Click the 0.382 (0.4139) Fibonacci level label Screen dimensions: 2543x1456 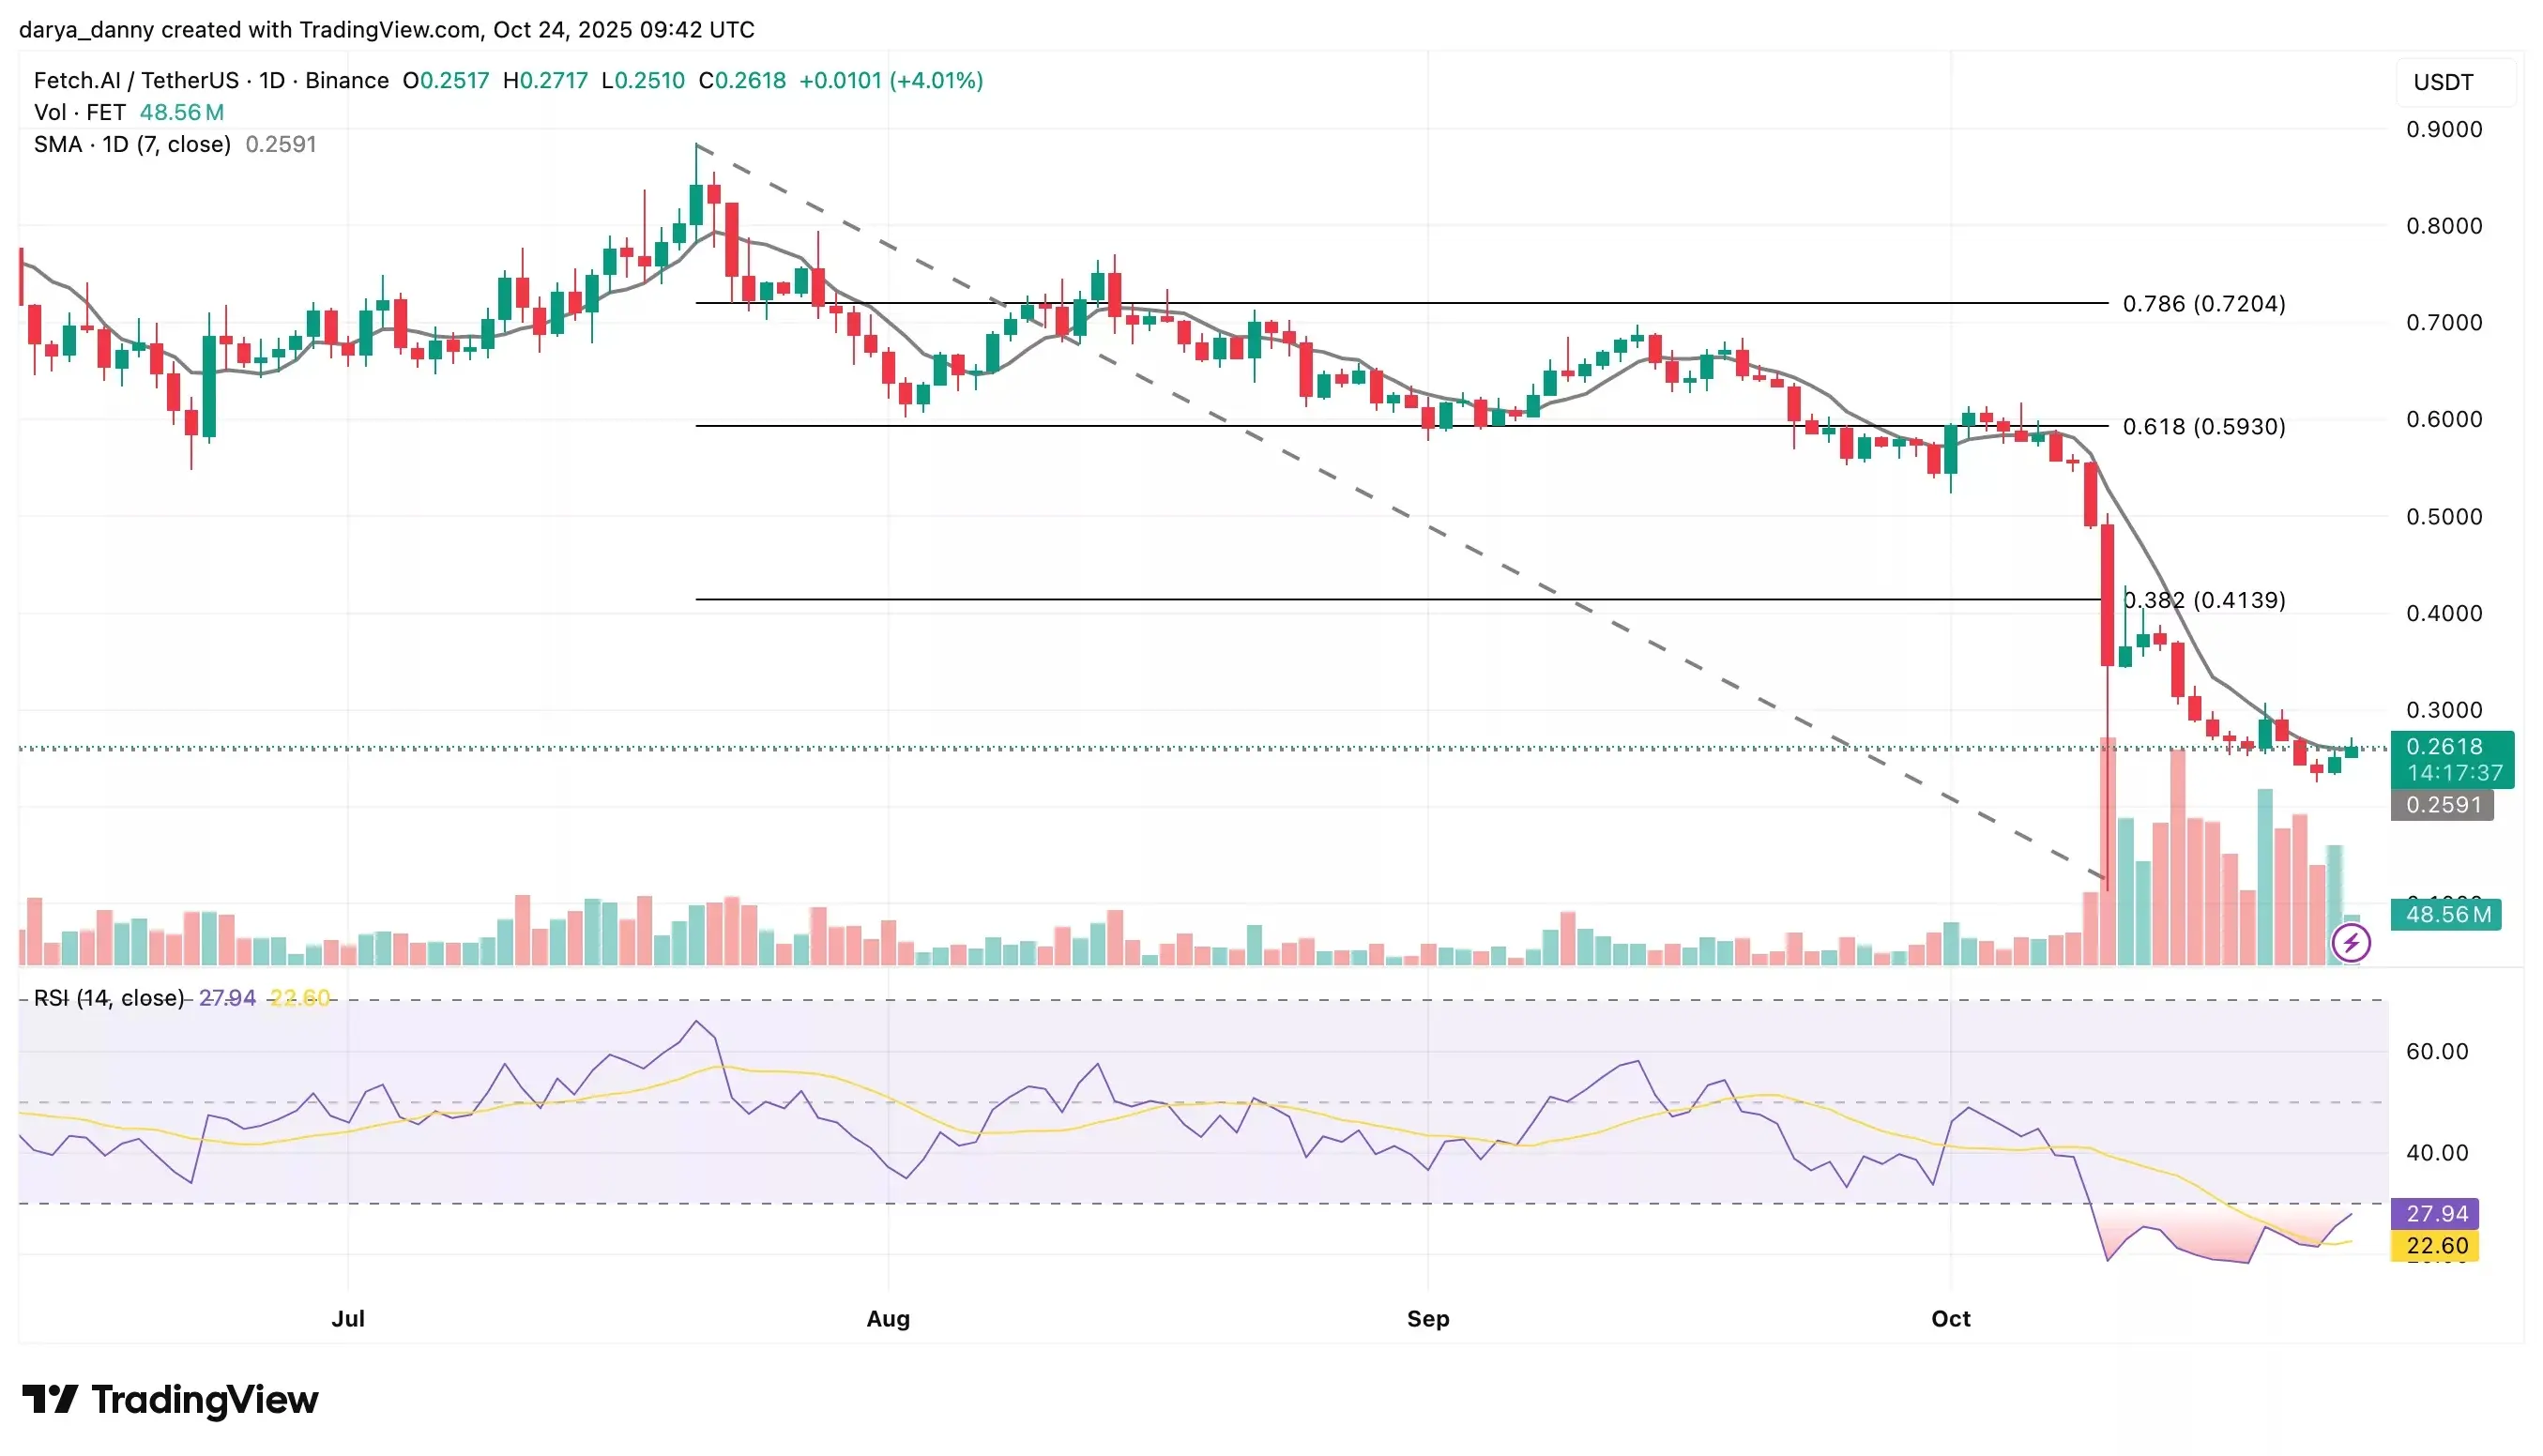tap(2203, 600)
